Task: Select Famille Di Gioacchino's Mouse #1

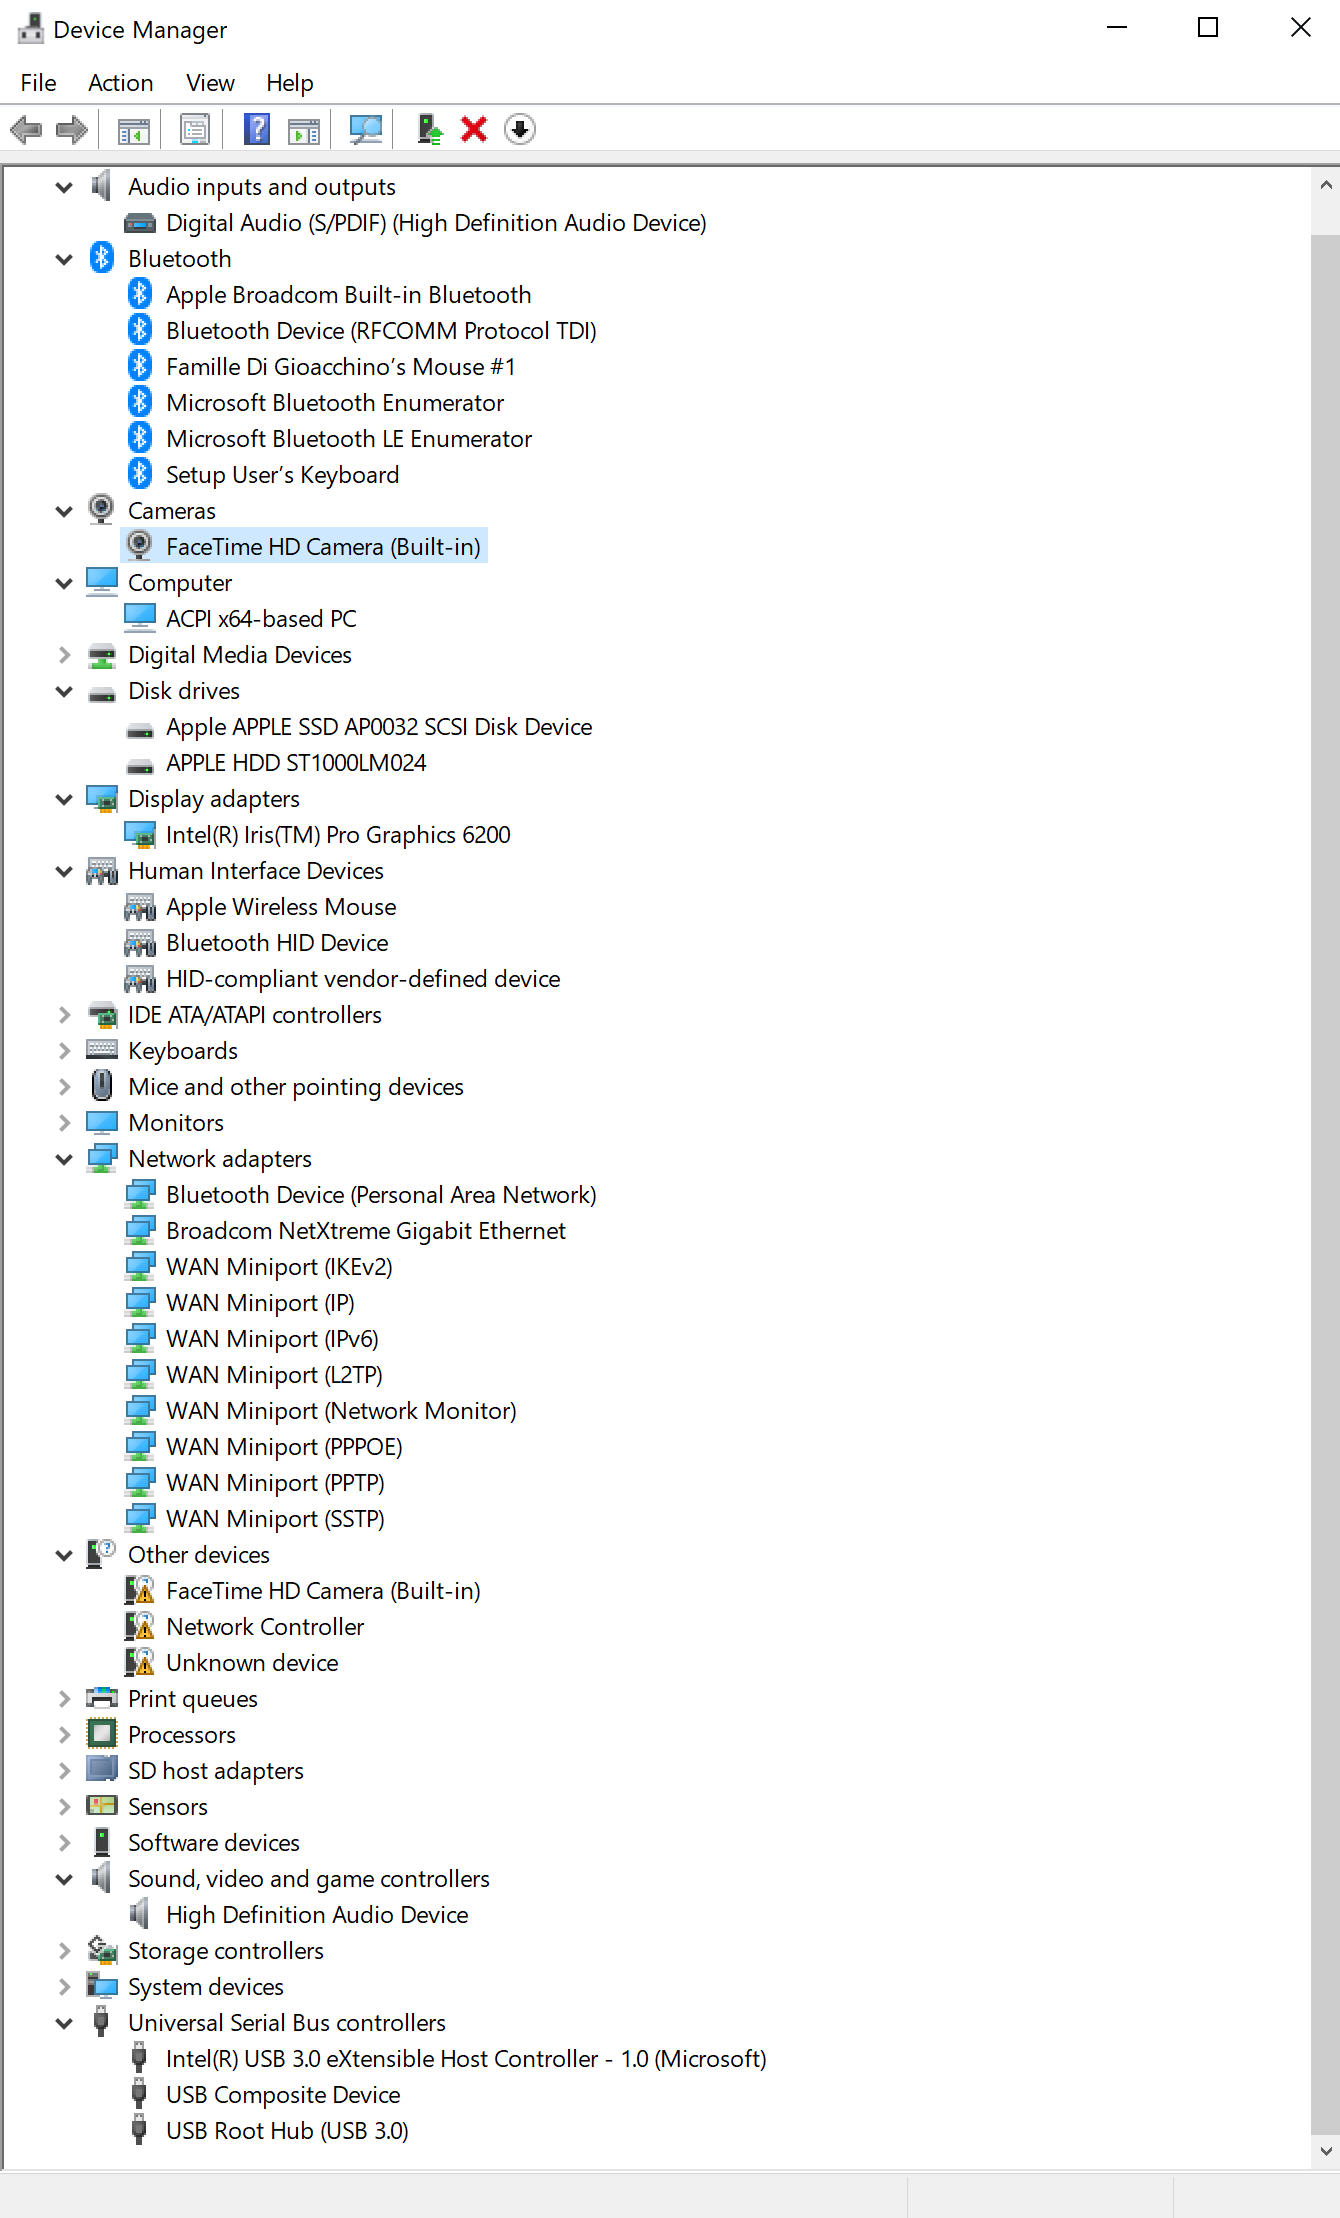Action: tap(340, 367)
